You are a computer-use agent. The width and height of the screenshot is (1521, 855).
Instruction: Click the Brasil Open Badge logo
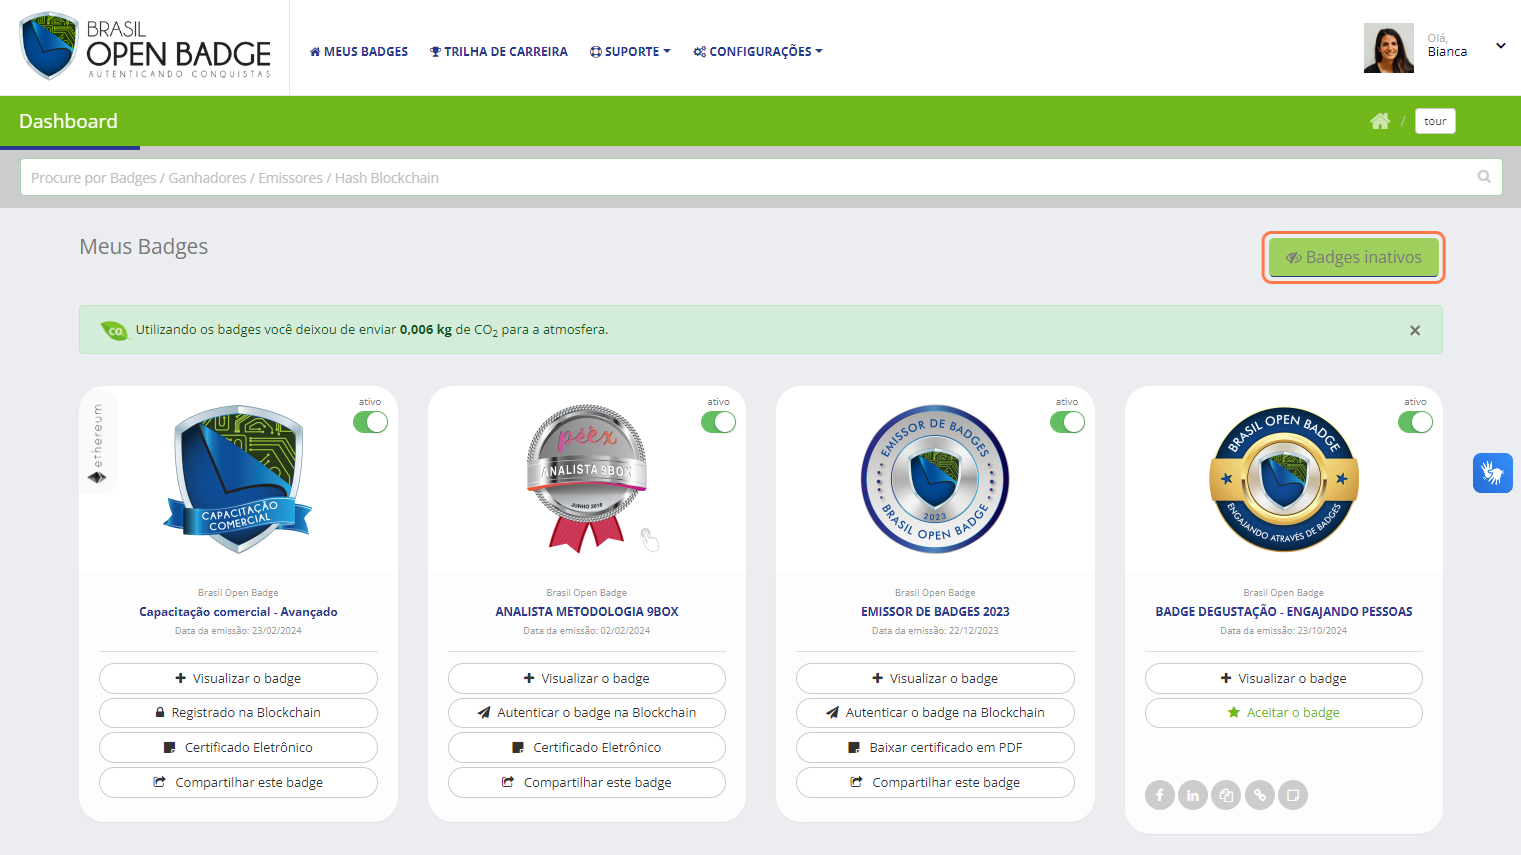146,47
